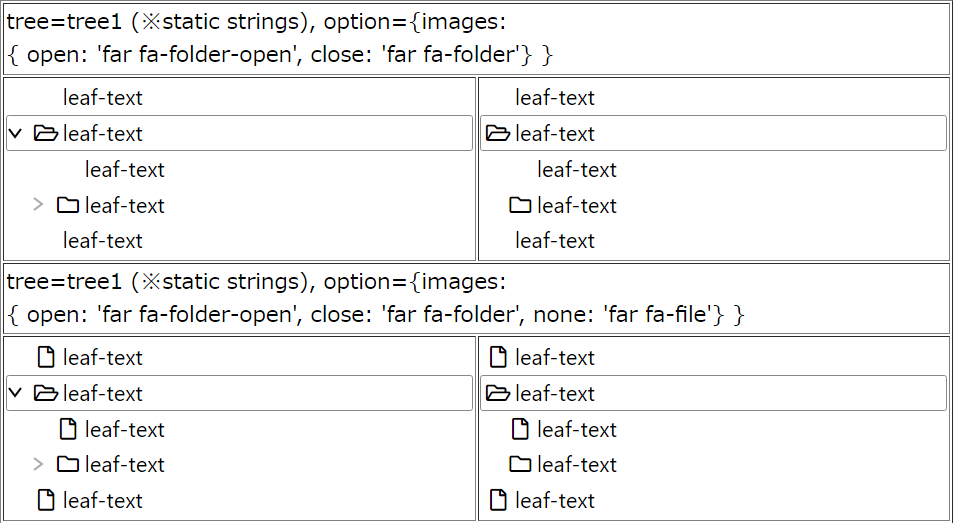953x523 pixels.
Task: Click the second option description header text
Action: 375,298
